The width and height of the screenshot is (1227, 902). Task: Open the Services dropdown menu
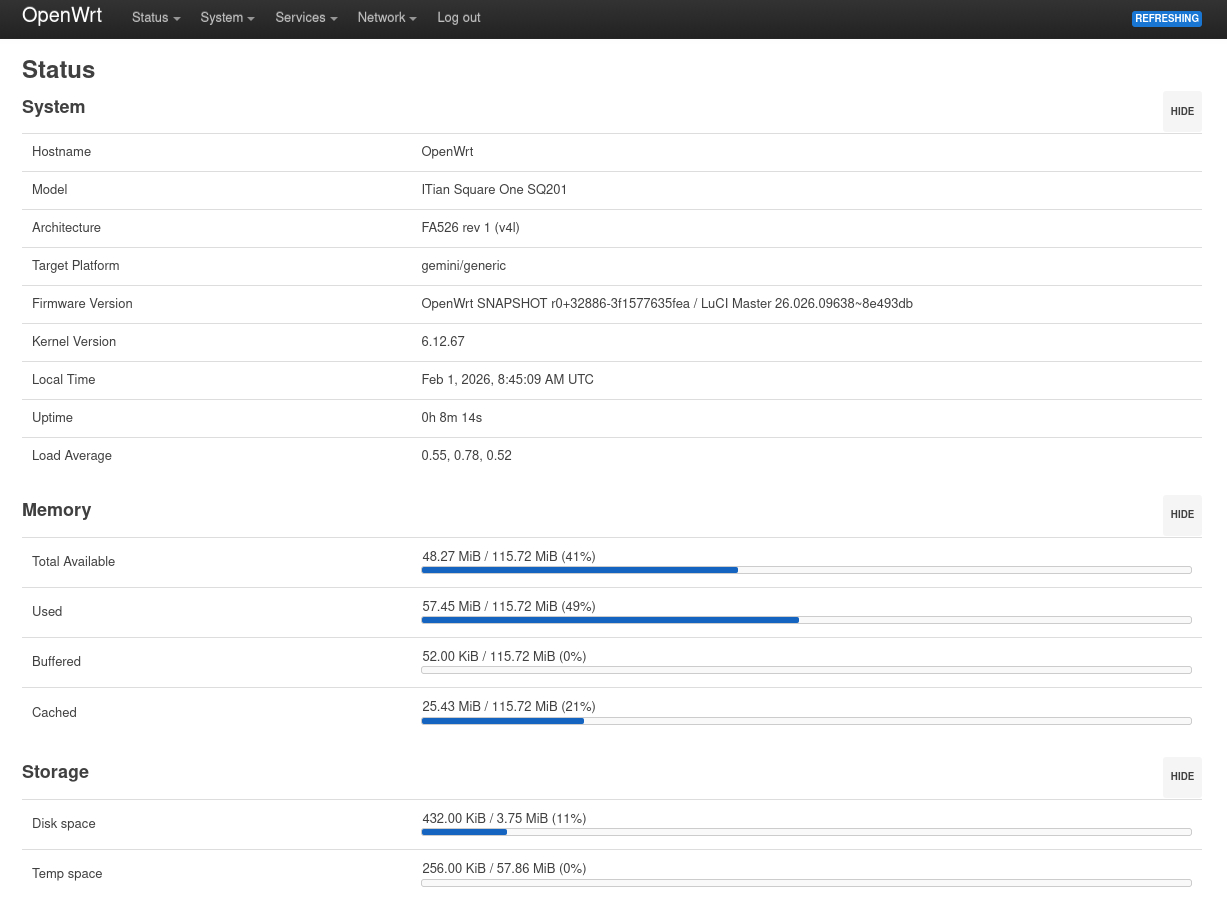306,18
